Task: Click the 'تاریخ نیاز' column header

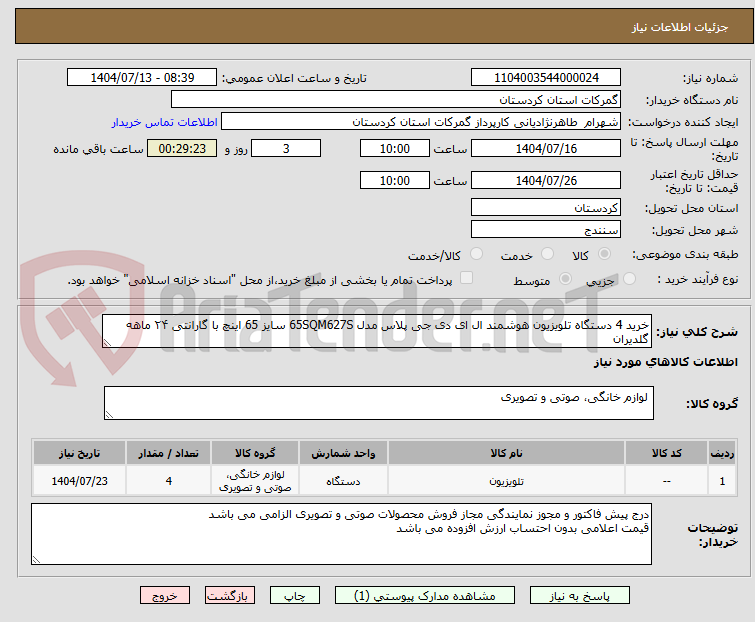Action: click(79, 453)
